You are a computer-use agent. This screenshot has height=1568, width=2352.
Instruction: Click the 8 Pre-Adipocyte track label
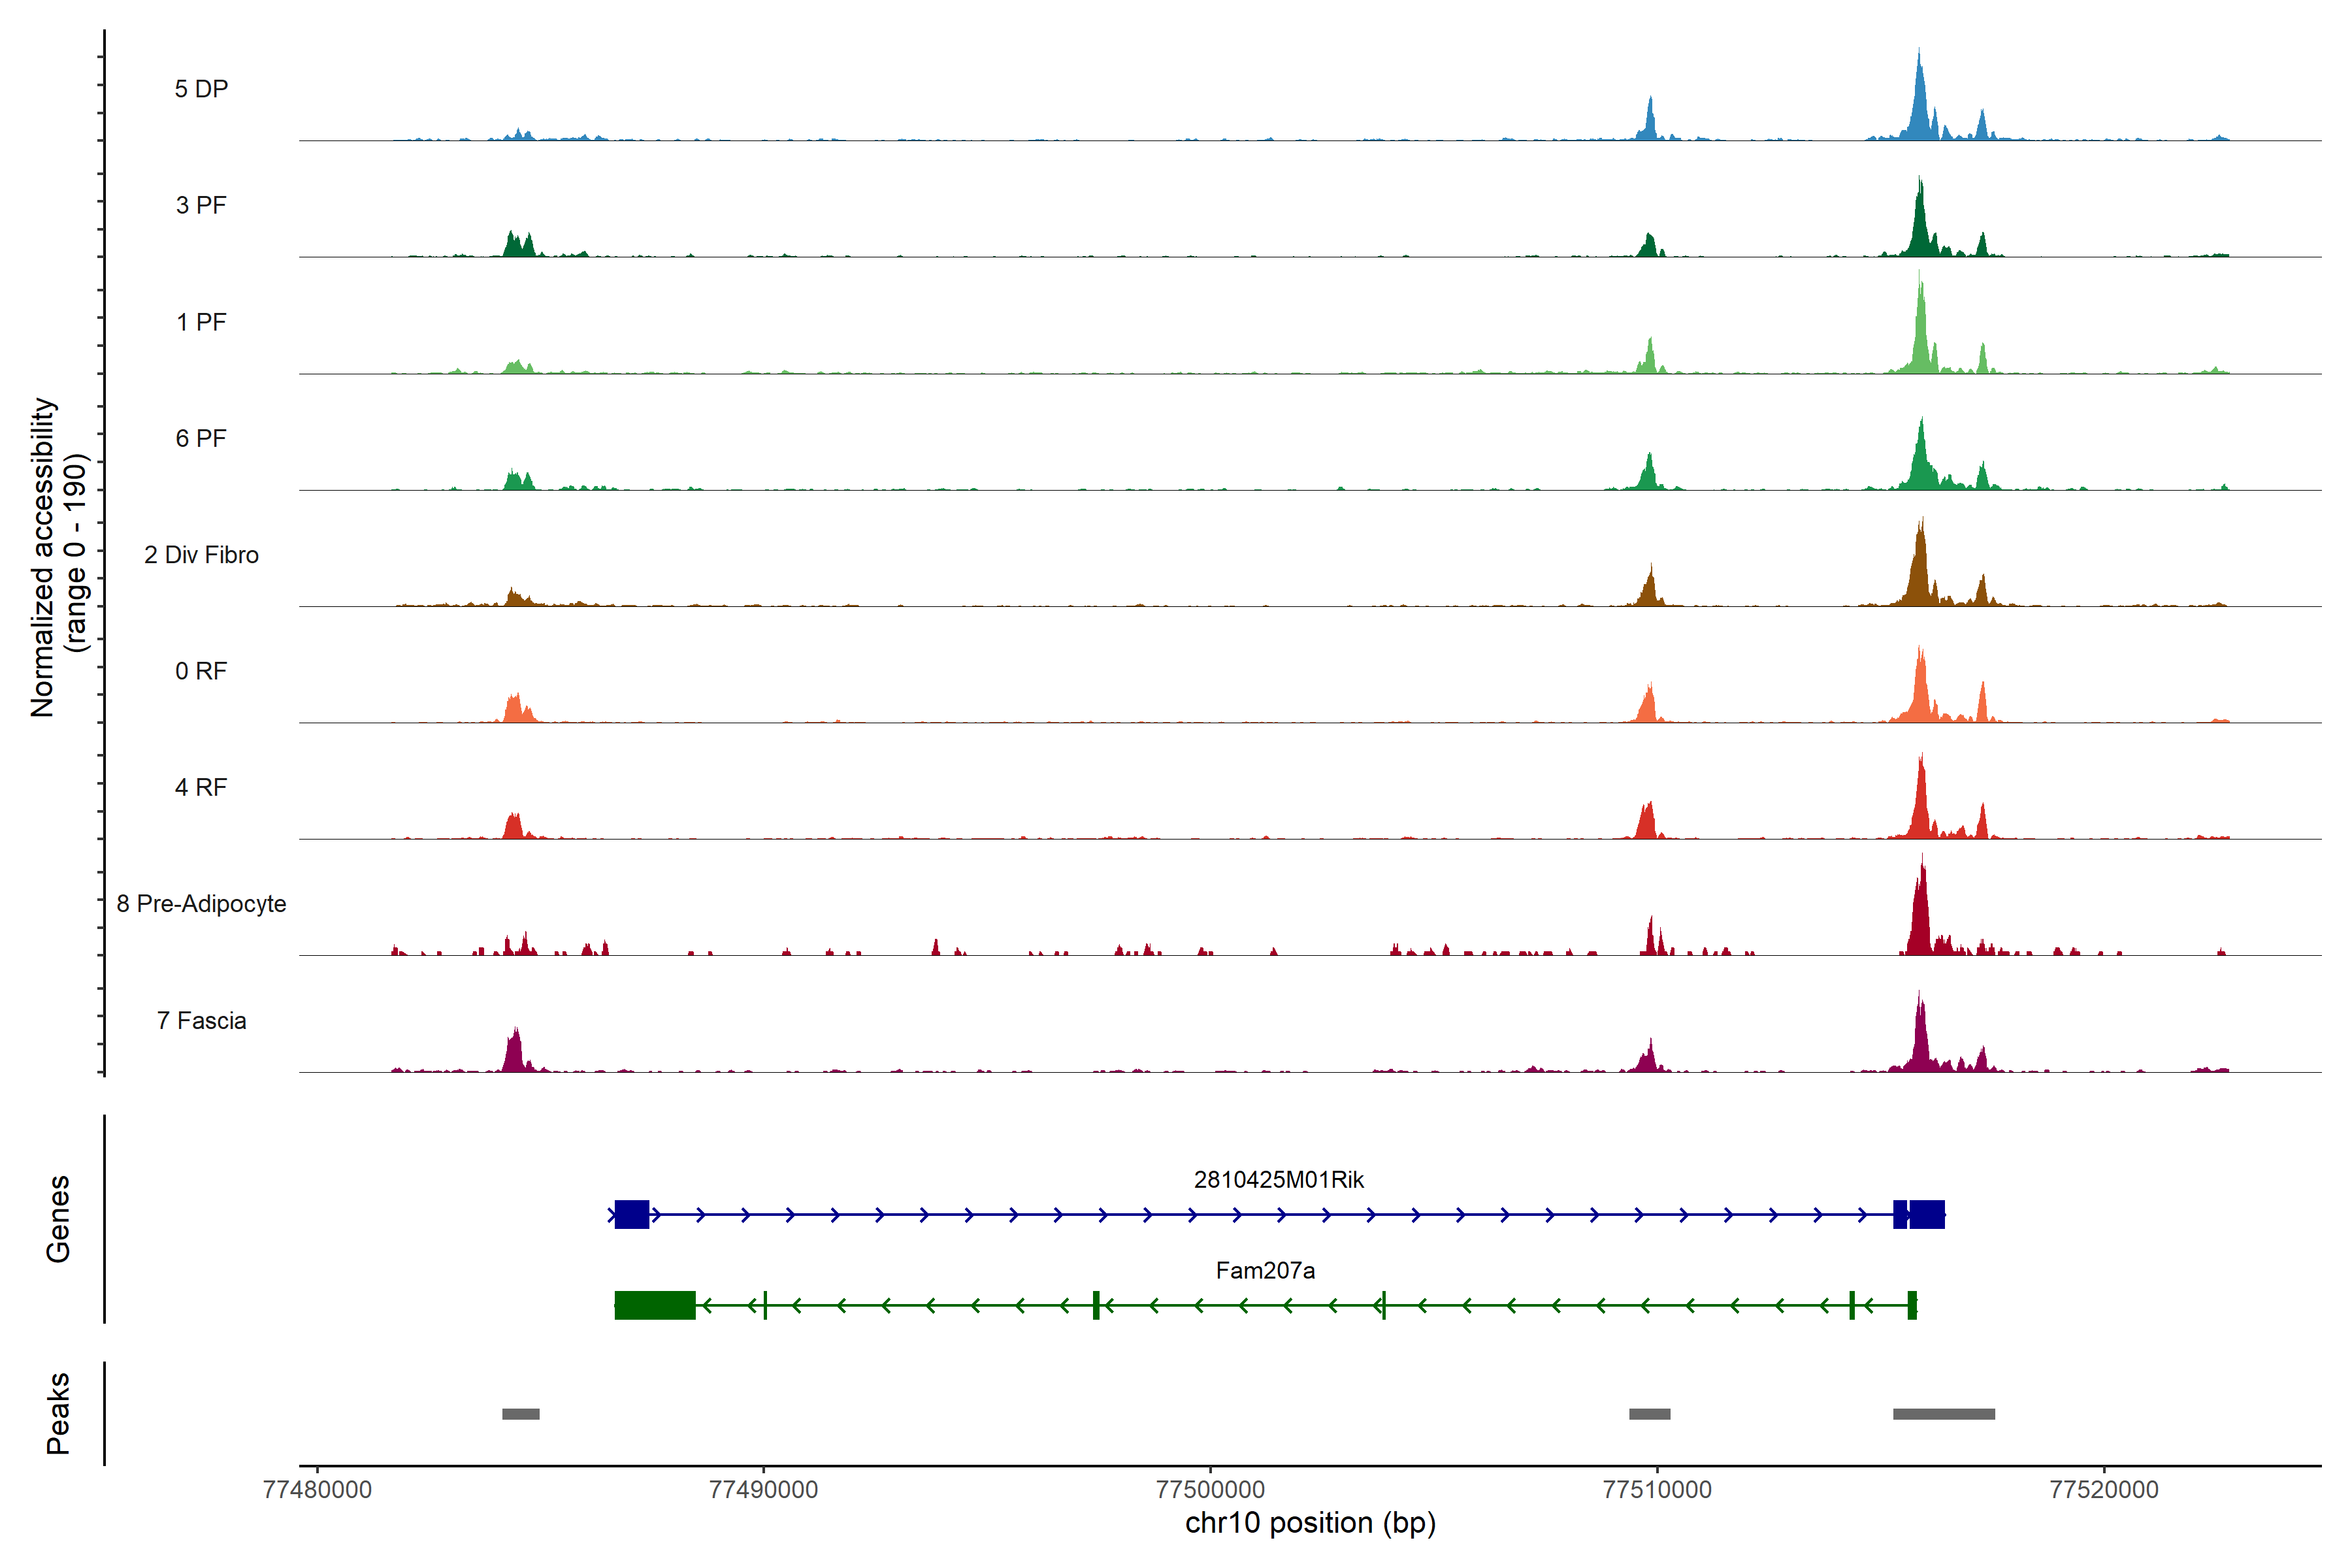(201, 903)
